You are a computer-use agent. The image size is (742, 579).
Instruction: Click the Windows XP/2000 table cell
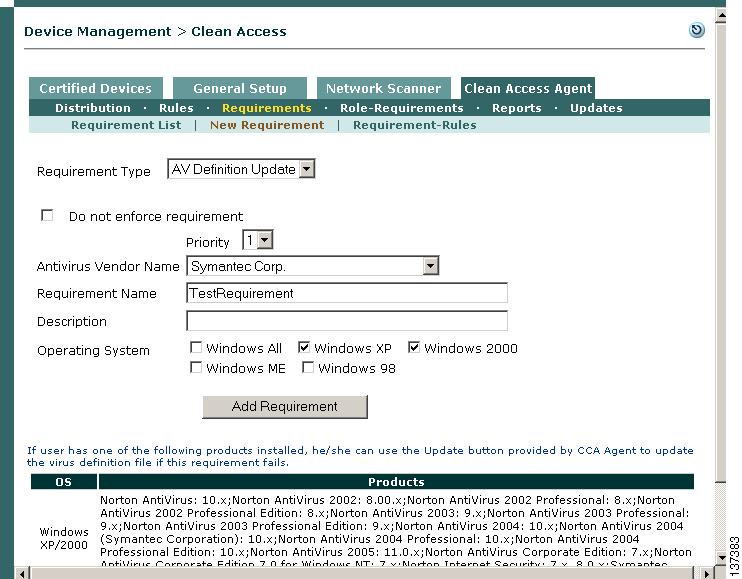click(64, 538)
